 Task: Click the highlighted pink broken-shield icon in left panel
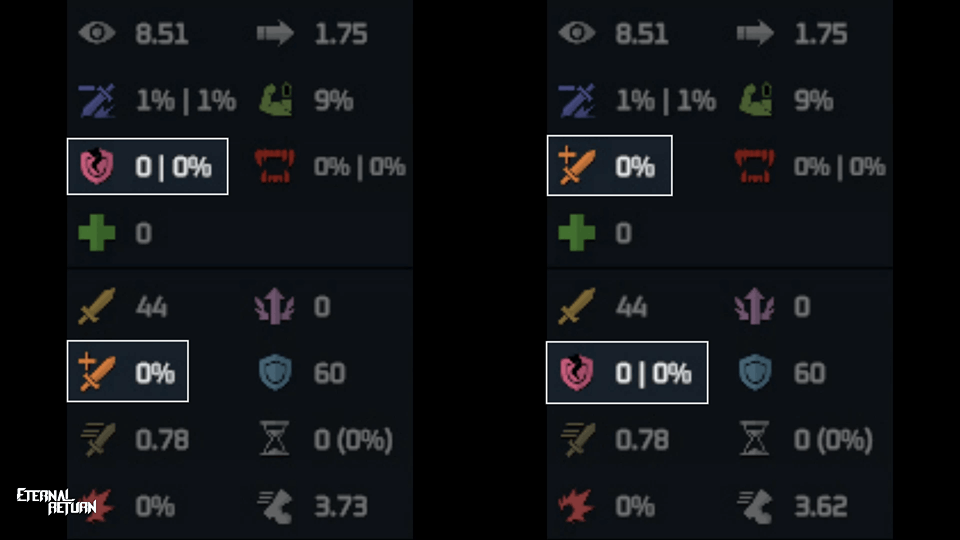(97, 166)
